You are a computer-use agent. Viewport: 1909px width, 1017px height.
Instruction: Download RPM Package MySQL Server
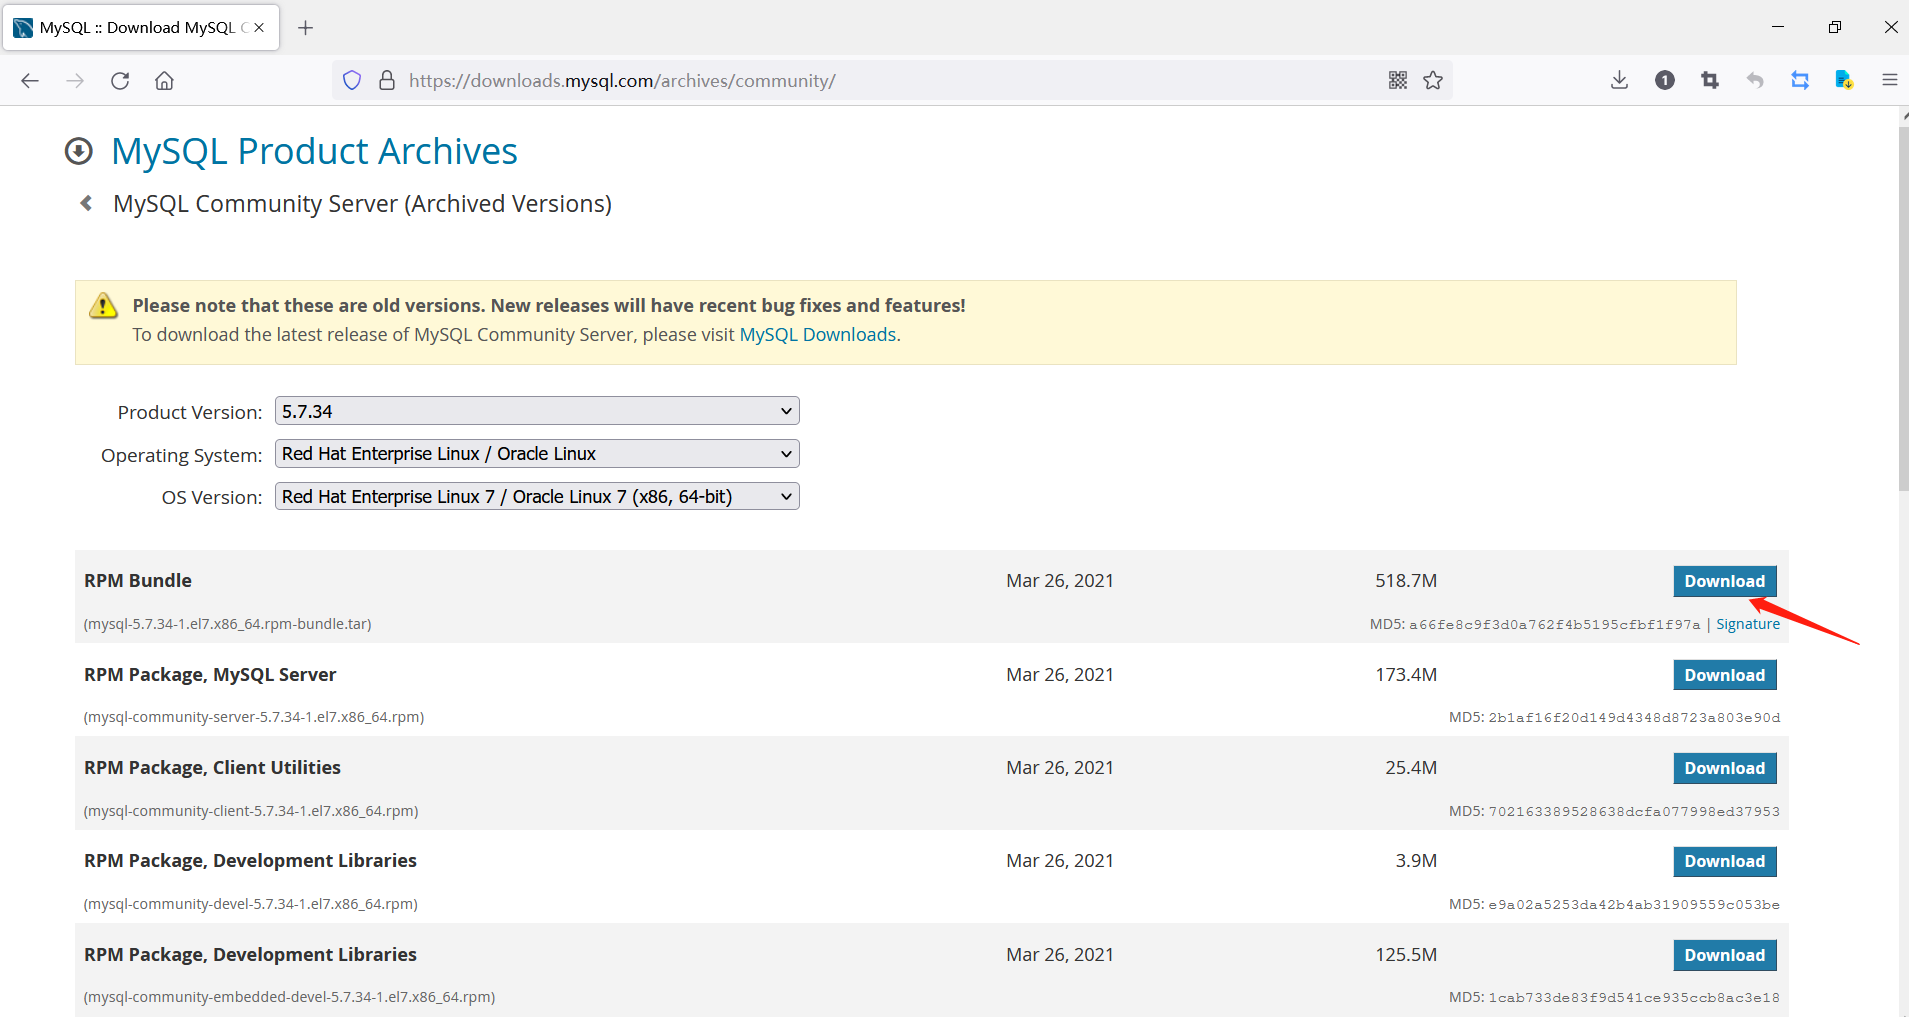(x=1725, y=675)
